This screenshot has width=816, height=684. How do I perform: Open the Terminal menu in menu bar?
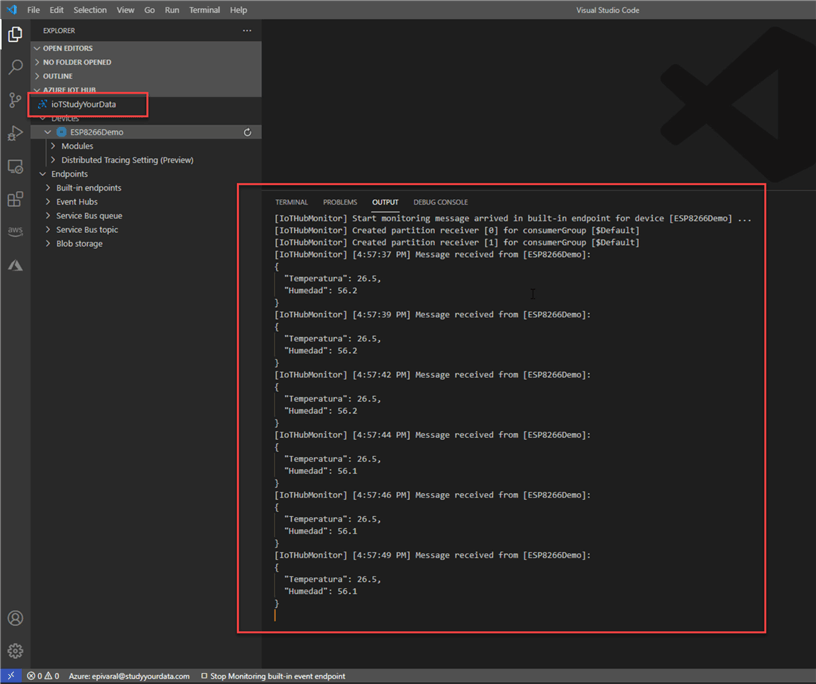pyautogui.click(x=204, y=10)
